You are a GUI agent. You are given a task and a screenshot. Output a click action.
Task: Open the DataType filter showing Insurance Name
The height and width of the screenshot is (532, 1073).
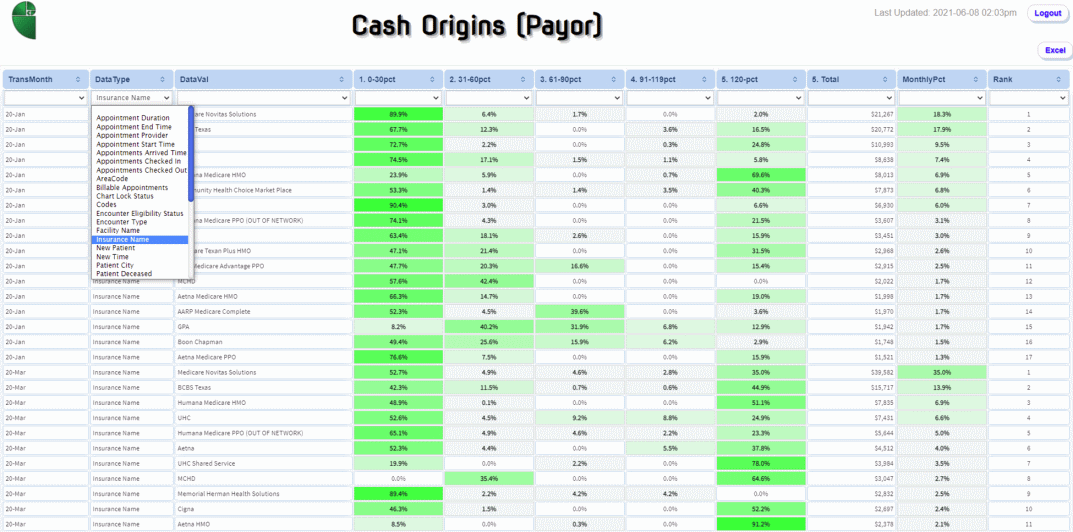coord(132,98)
